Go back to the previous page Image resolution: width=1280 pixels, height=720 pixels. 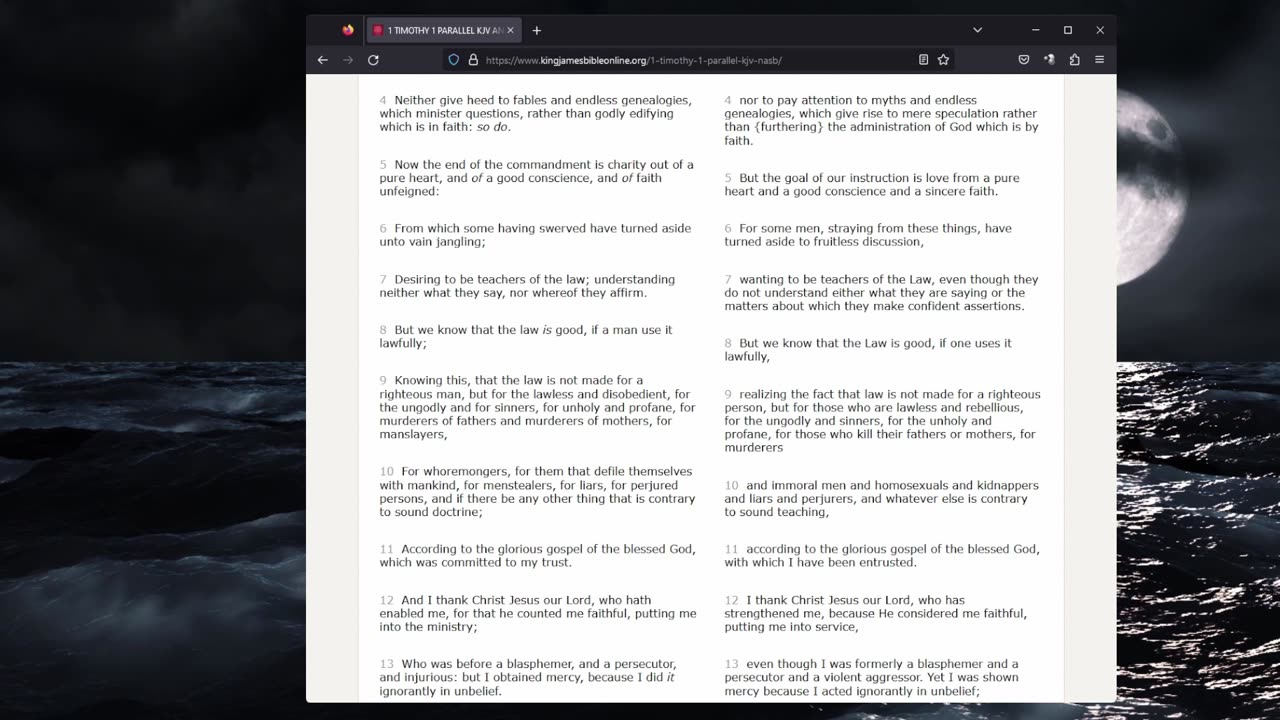click(322, 60)
